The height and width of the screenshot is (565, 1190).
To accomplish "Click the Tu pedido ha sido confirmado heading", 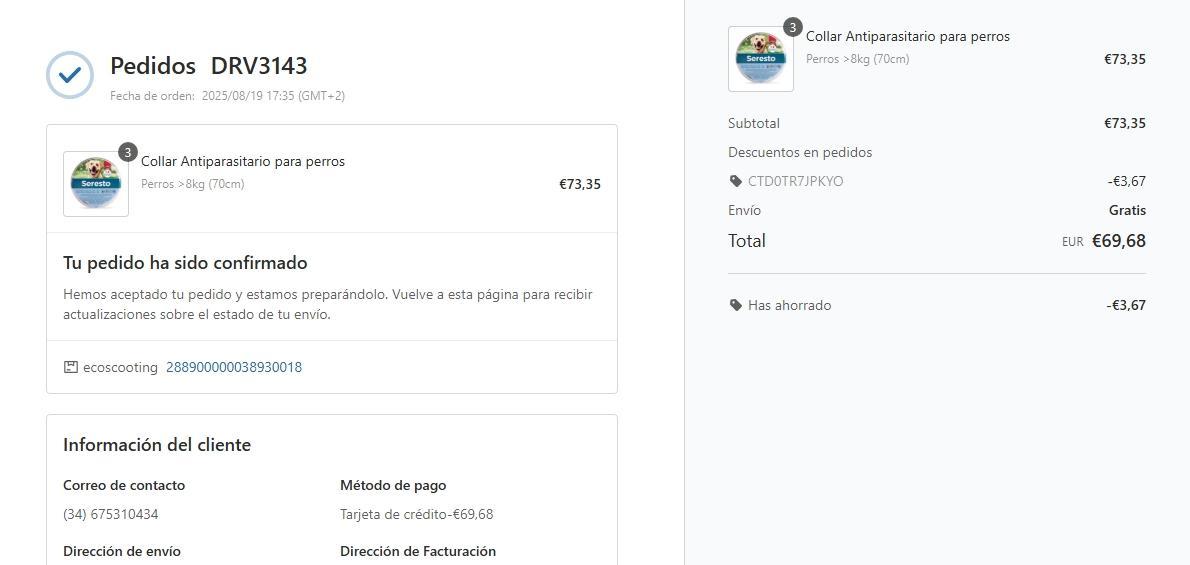I will (185, 263).
